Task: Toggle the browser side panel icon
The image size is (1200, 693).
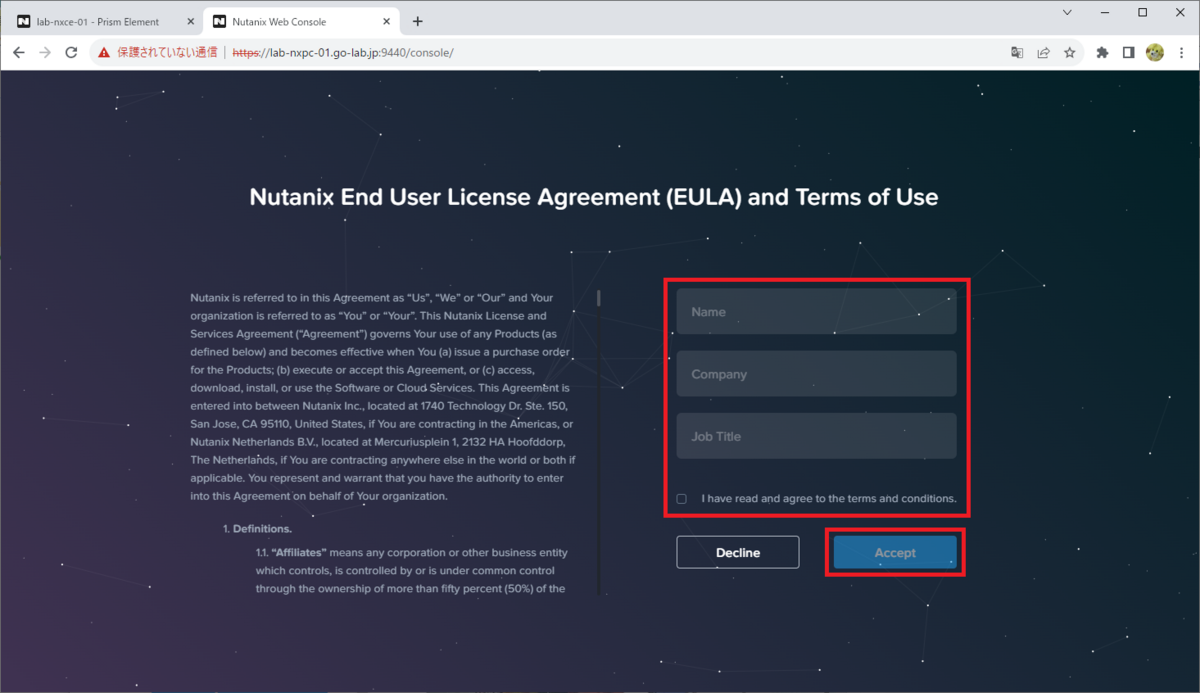Action: point(1128,52)
